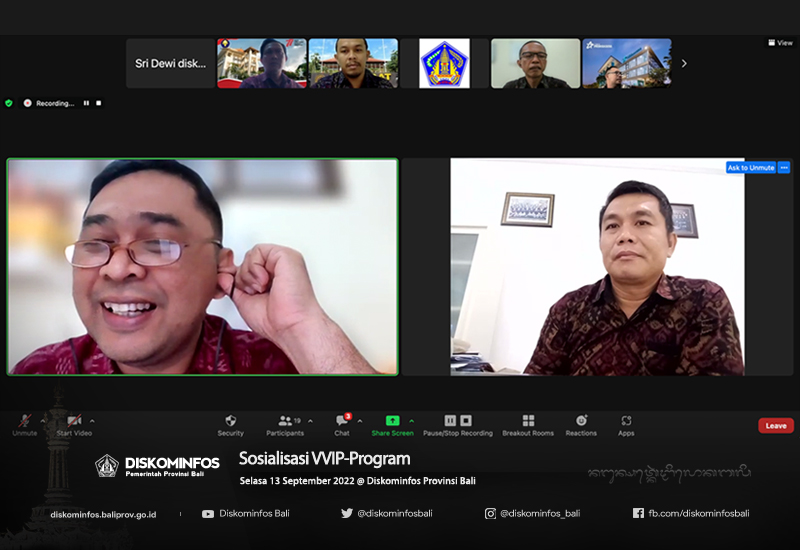Toggle Start Video camera icon
This screenshot has height=550, width=800.
tap(74, 421)
